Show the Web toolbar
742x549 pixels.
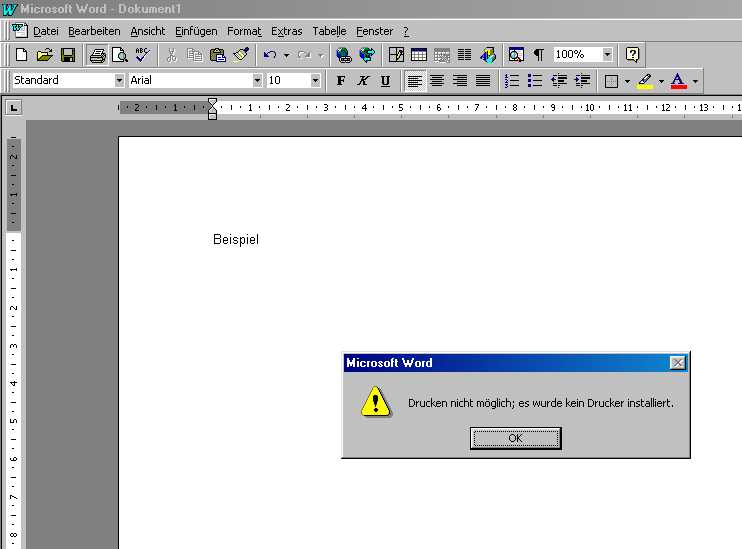point(367,55)
